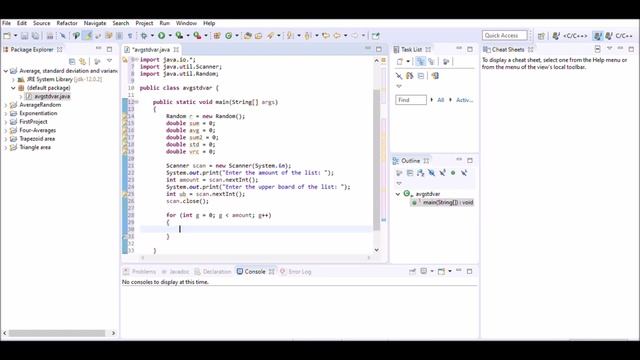This screenshot has width=640, height=360.
Task: Open the File menu
Action: tap(7, 23)
